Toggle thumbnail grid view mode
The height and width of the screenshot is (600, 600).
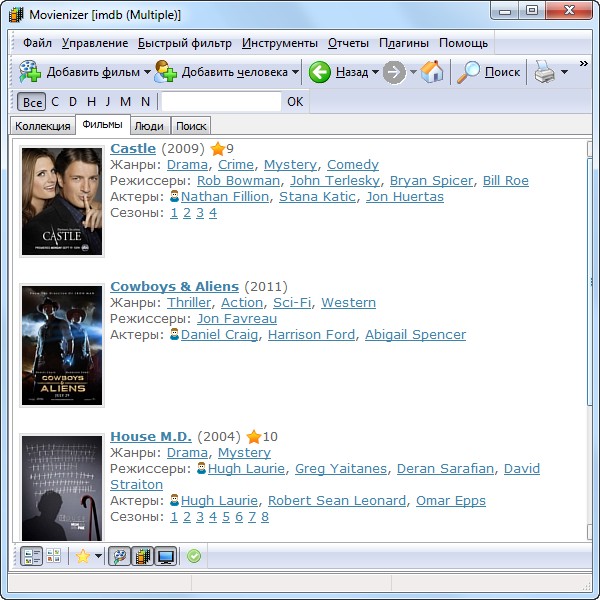point(53,556)
